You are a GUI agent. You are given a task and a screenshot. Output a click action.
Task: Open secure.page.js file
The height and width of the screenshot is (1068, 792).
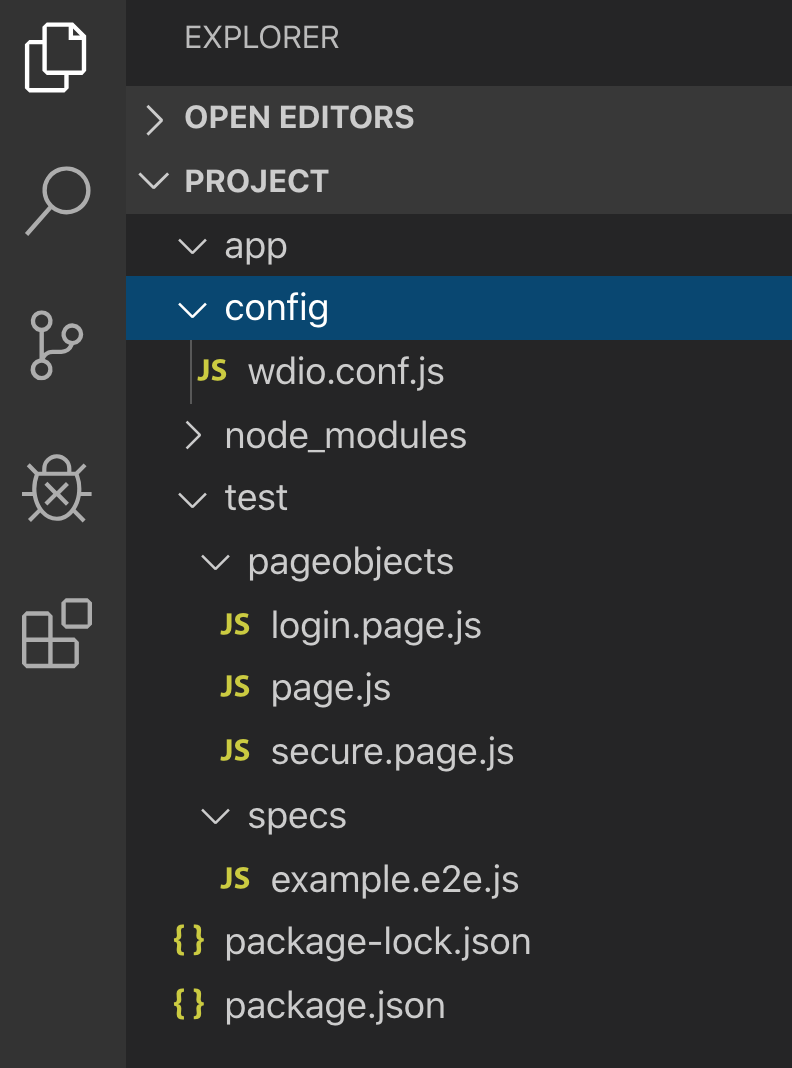(392, 752)
